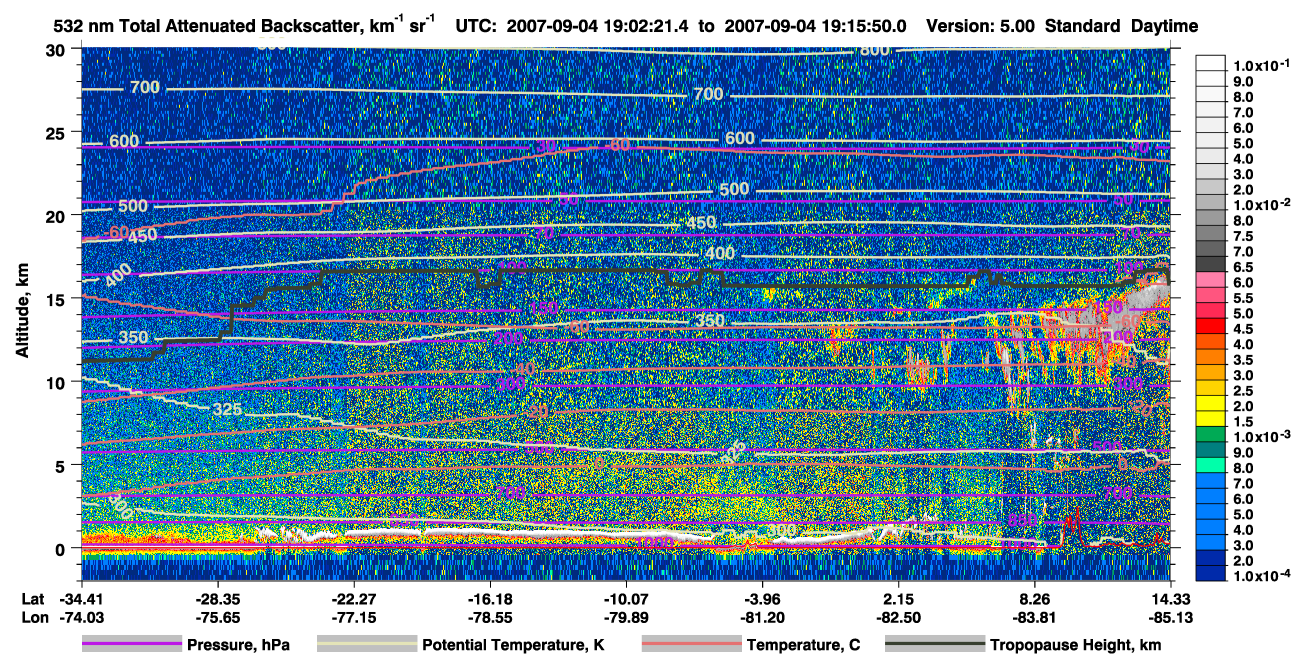Viewport: 1300px width, 667px height.
Task: Click the colorbar label 1.0x10-2
Action: (1263, 204)
